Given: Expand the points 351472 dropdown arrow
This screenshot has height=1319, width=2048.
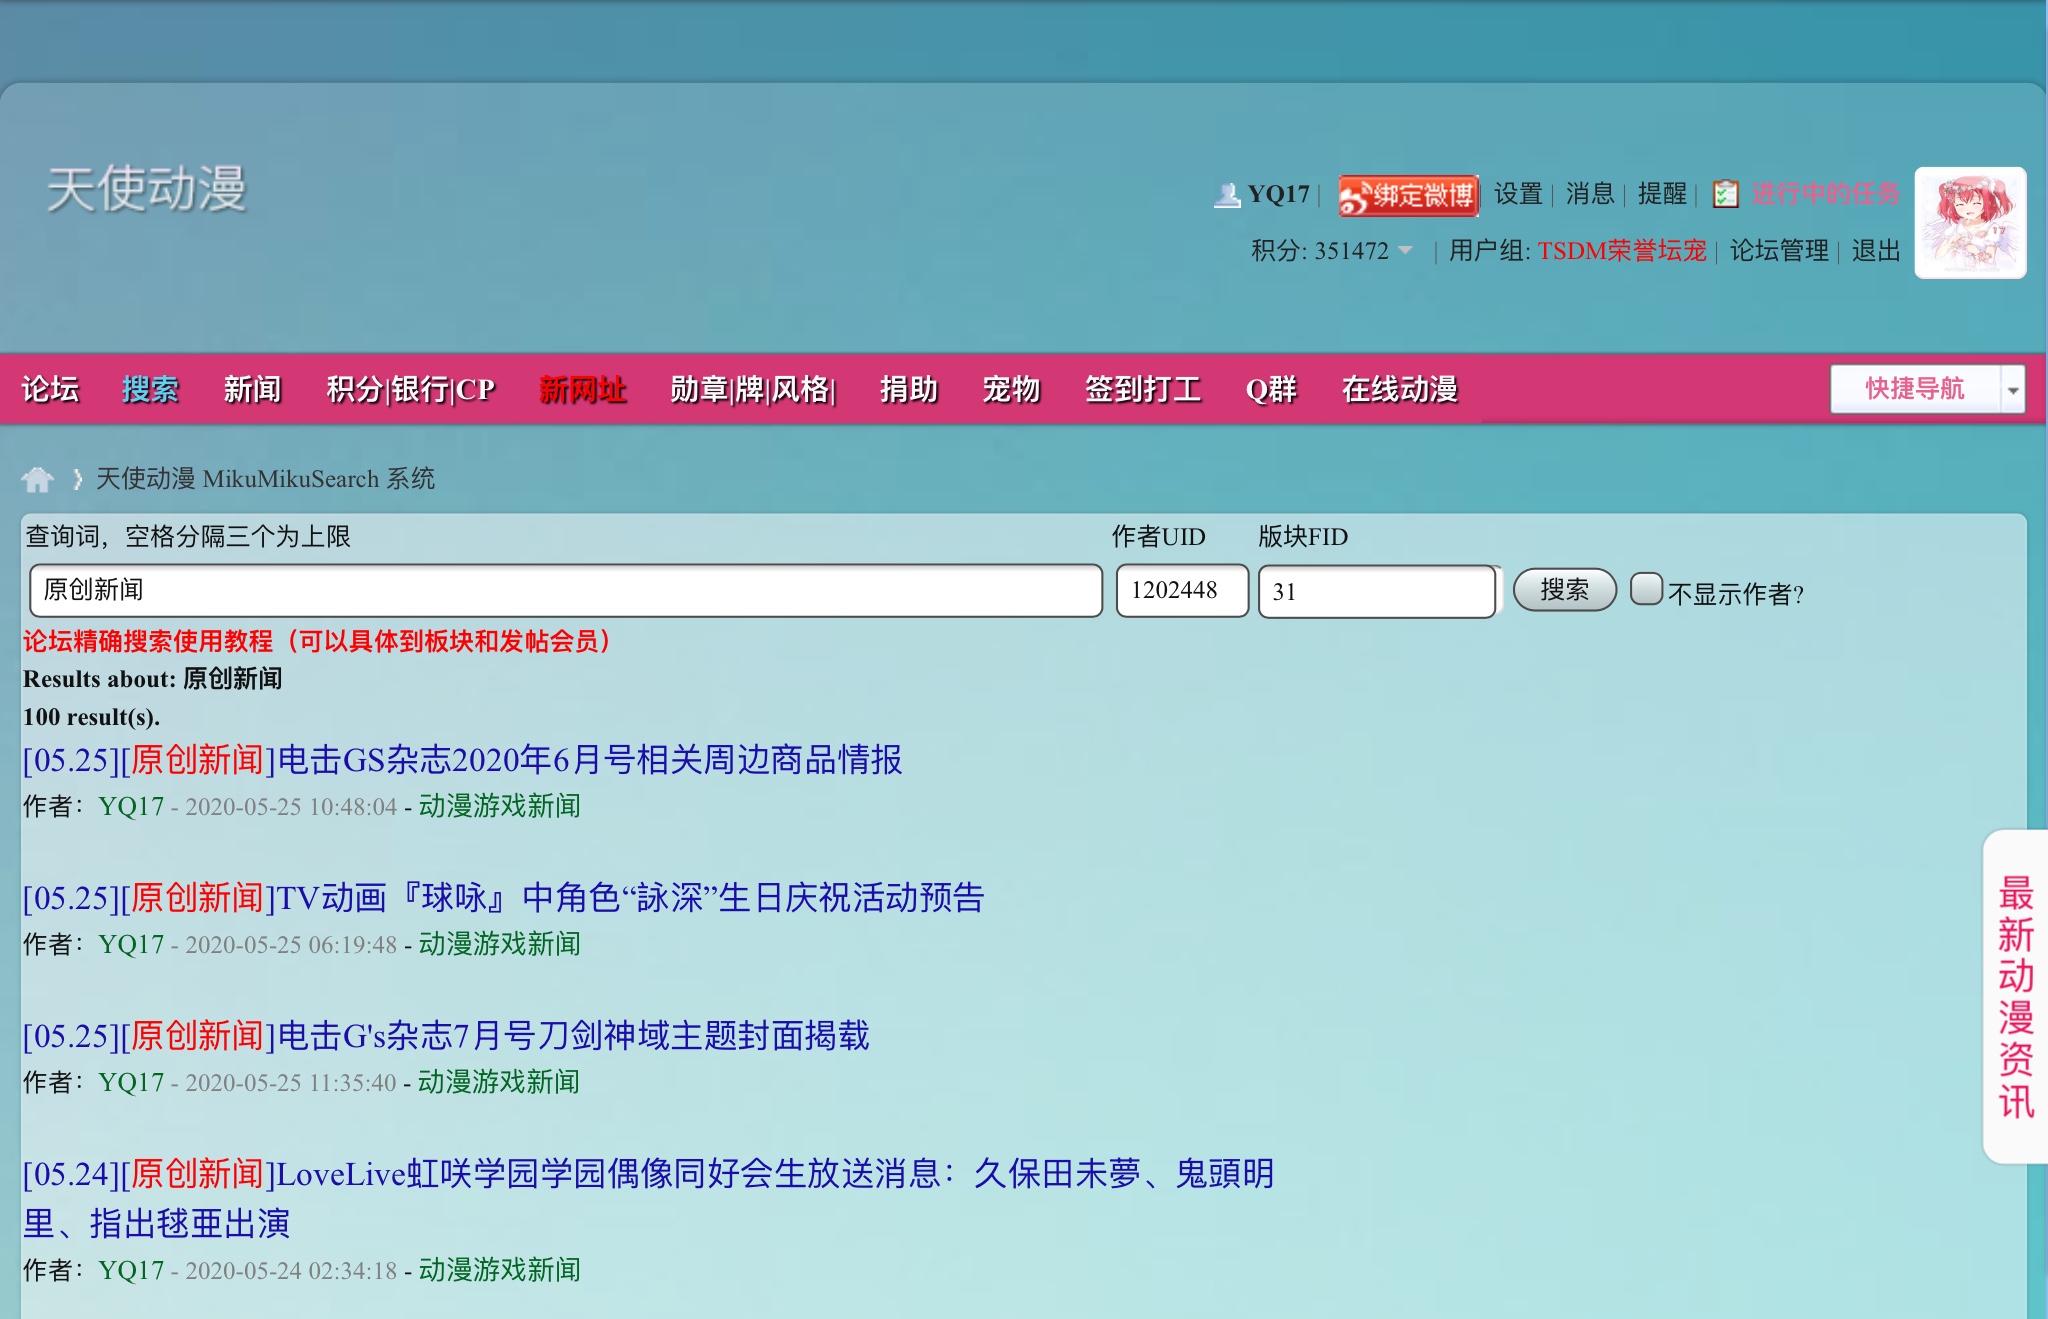Looking at the screenshot, I should point(1405,250).
